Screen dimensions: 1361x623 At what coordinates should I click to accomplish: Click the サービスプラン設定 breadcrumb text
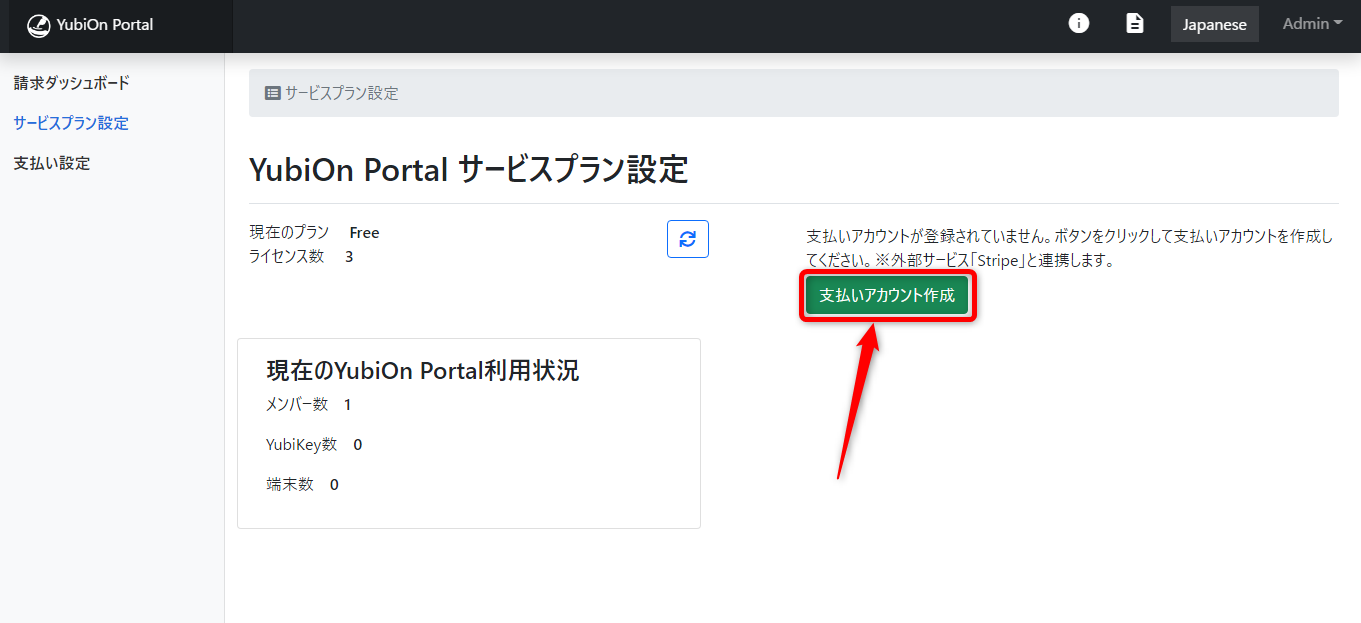(x=342, y=93)
